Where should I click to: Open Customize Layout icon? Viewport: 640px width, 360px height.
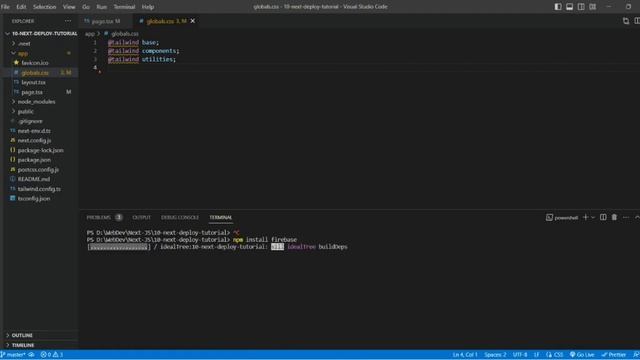click(593, 7)
